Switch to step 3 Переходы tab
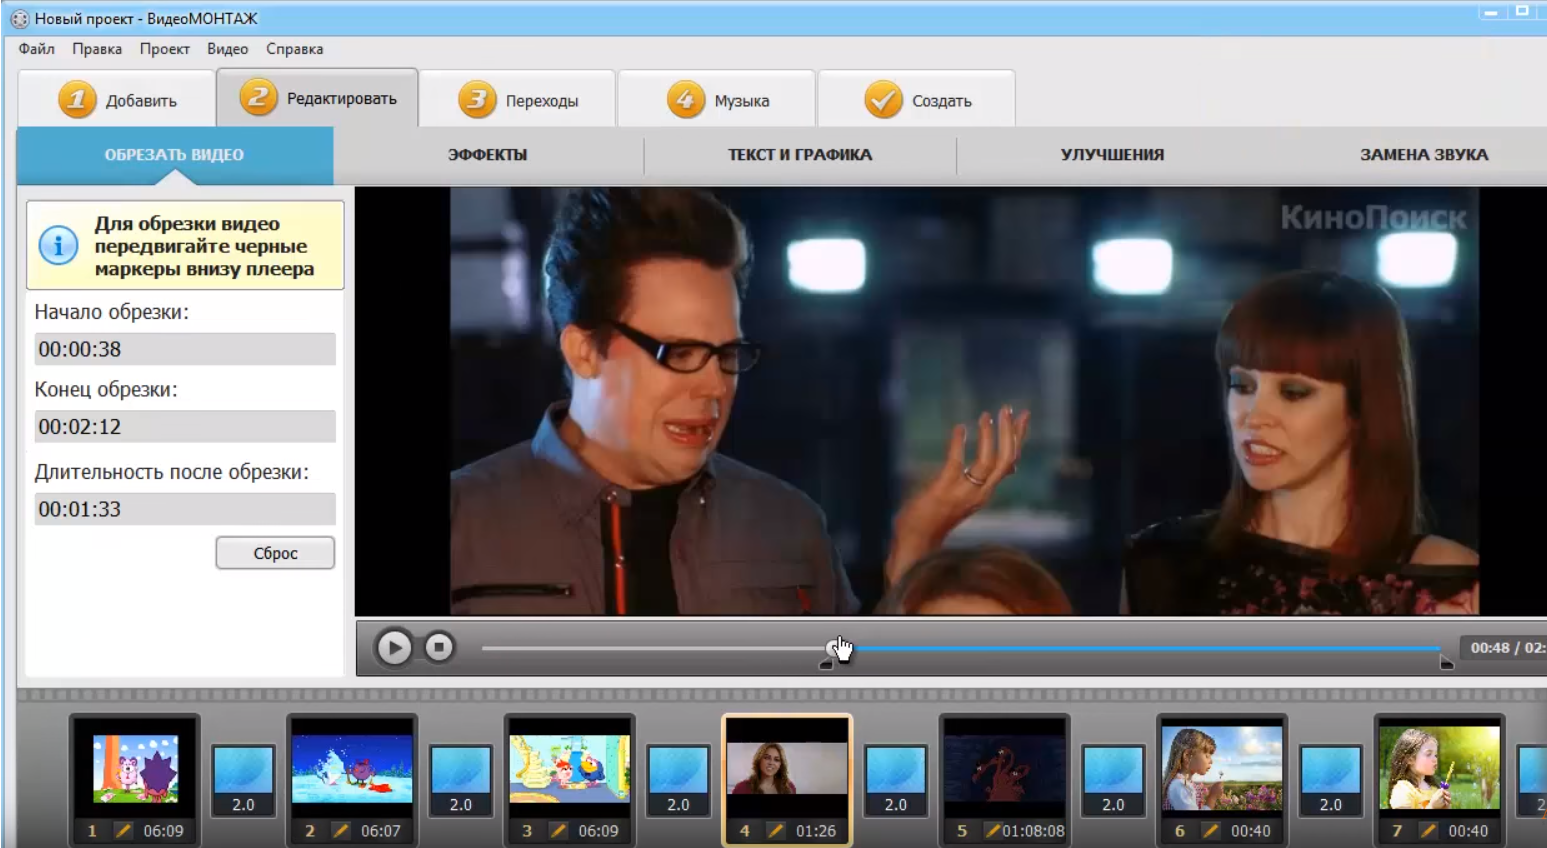This screenshot has width=1547, height=848. pyautogui.click(x=518, y=100)
